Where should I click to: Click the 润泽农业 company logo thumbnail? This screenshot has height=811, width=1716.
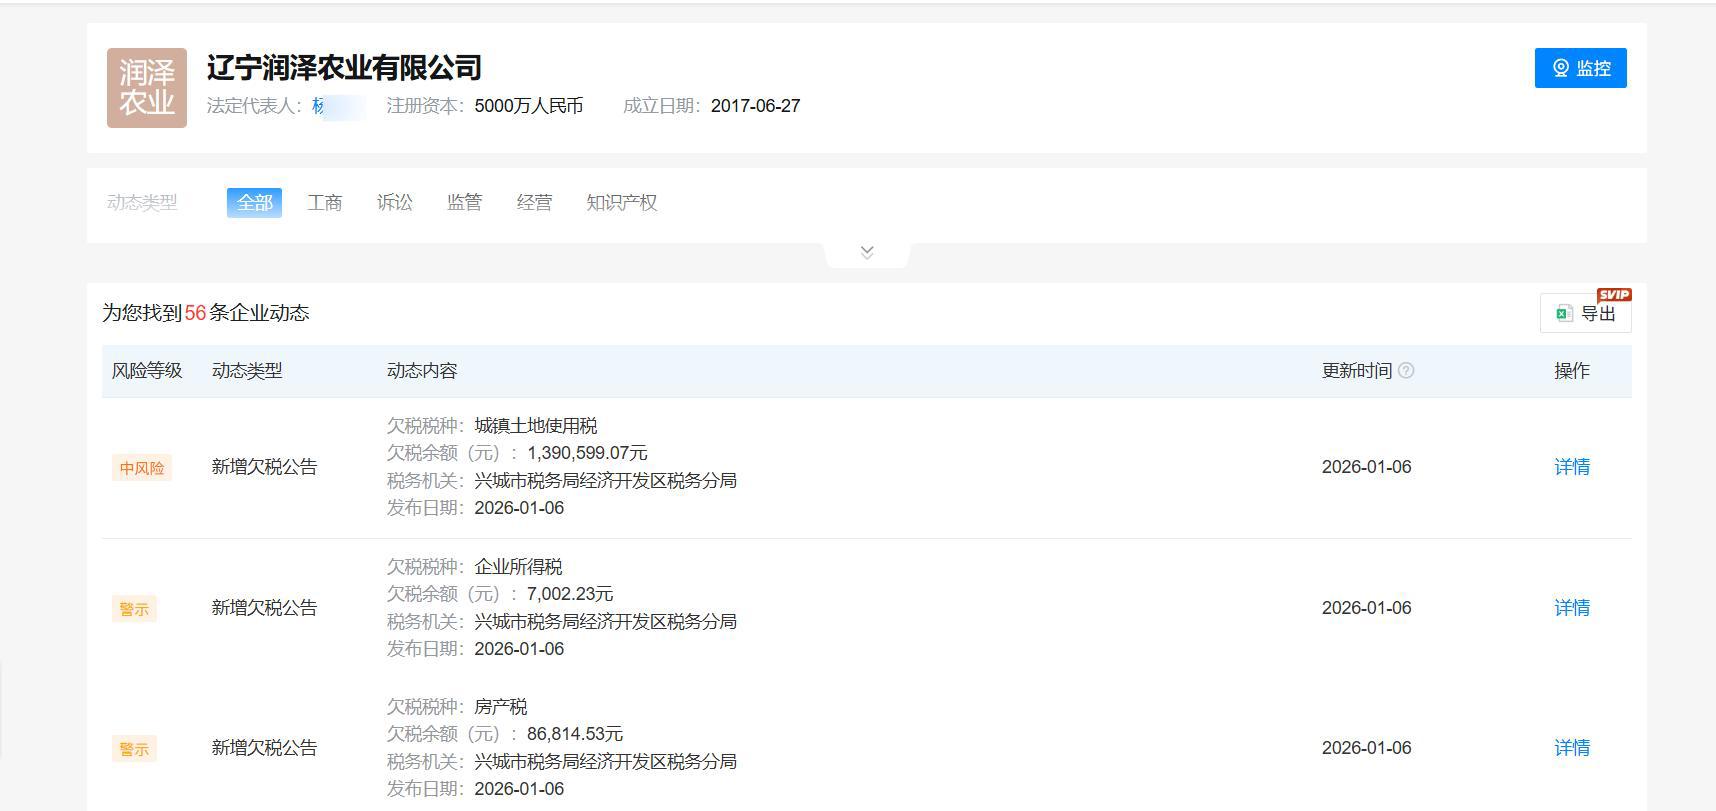click(147, 88)
